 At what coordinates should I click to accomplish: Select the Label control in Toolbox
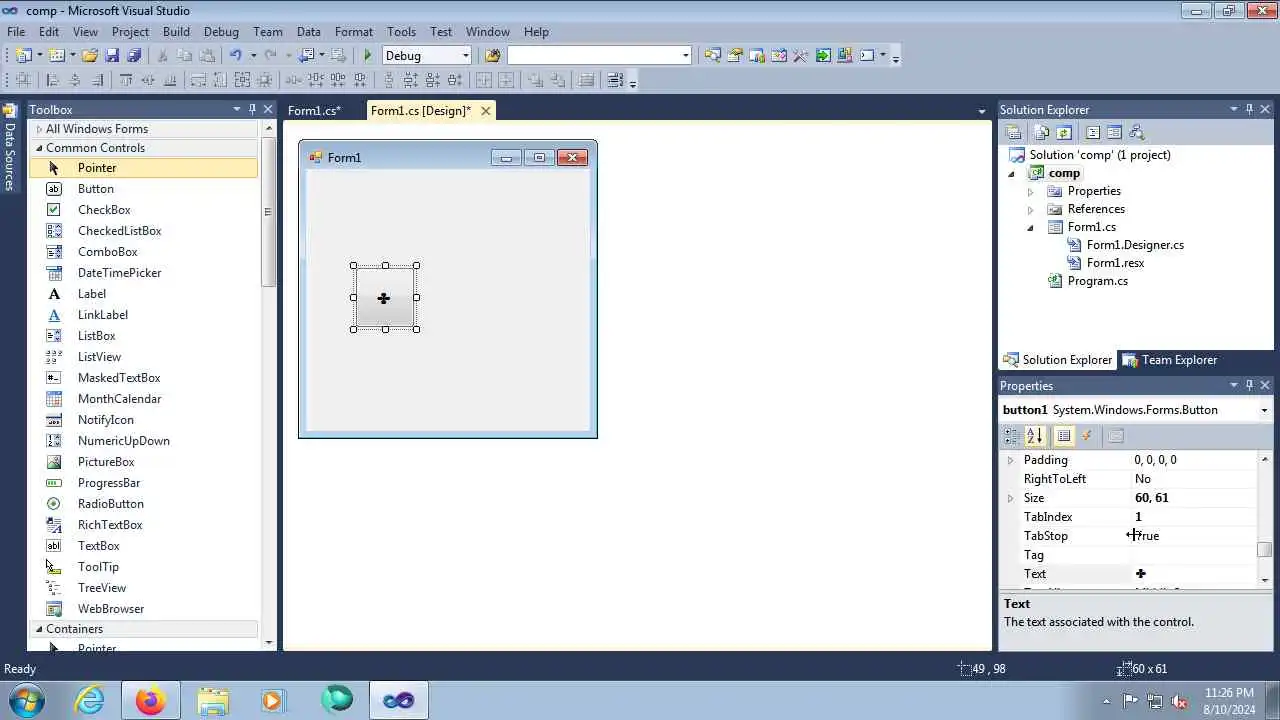pyautogui.click(x=91, y=294)
